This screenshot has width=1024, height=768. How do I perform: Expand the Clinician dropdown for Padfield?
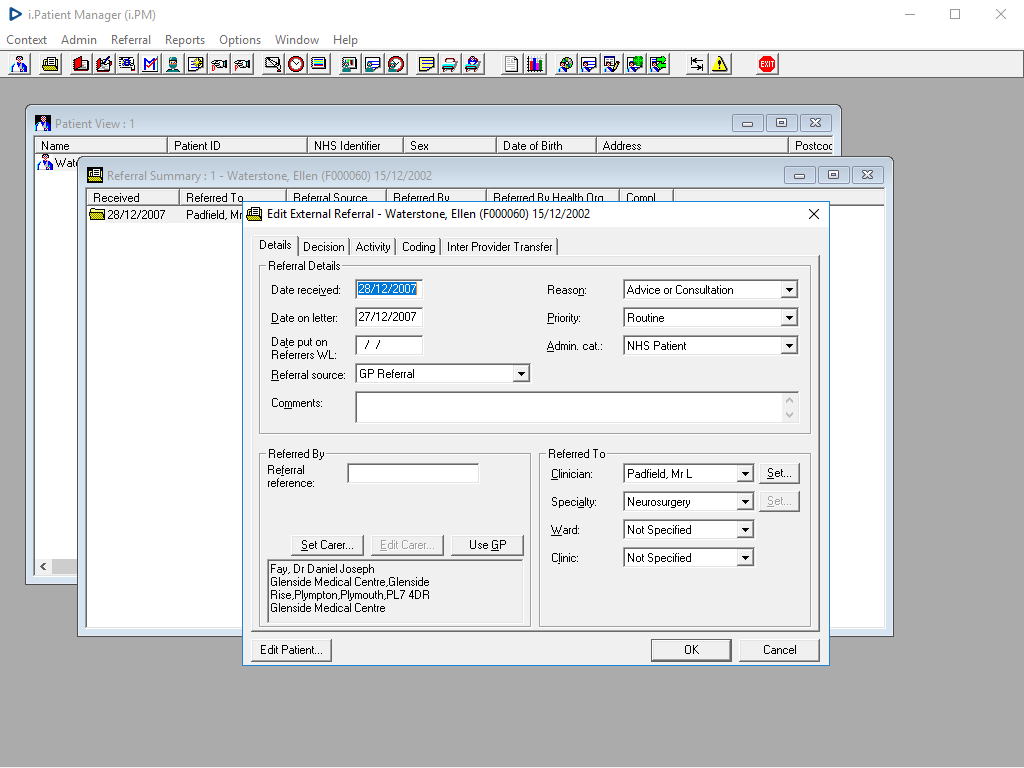point(744,473)
